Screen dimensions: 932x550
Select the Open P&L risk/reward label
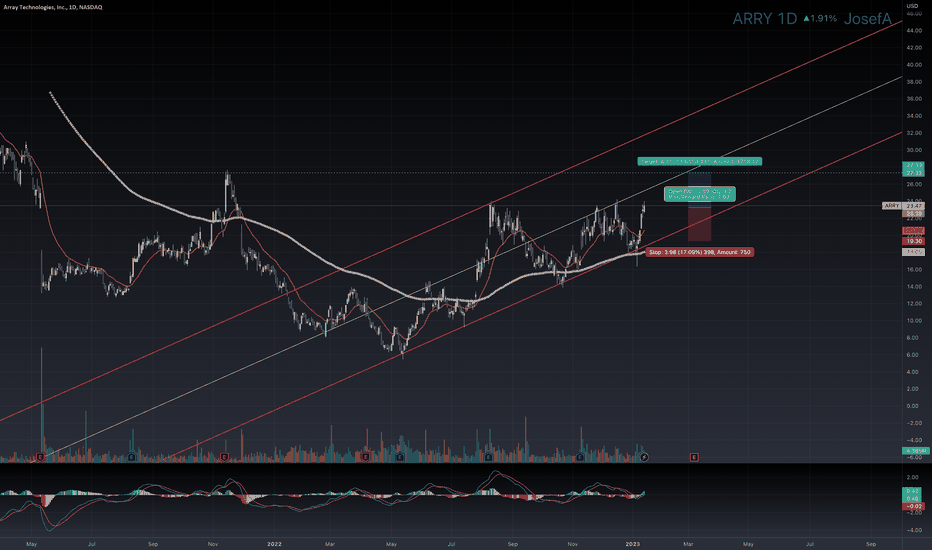(700, 194)
